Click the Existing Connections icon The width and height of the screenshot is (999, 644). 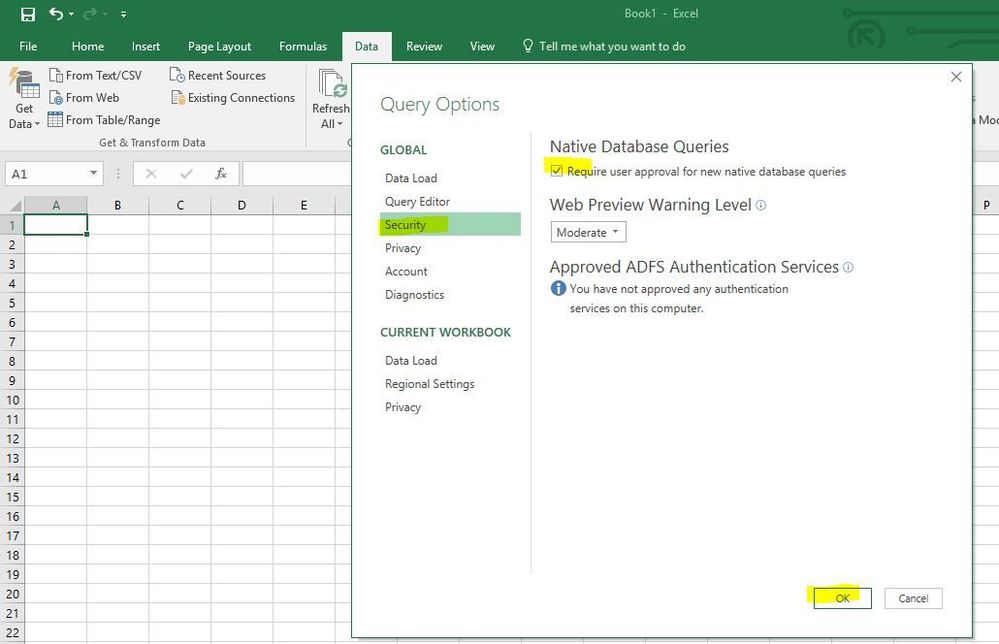tap(177, 98)
